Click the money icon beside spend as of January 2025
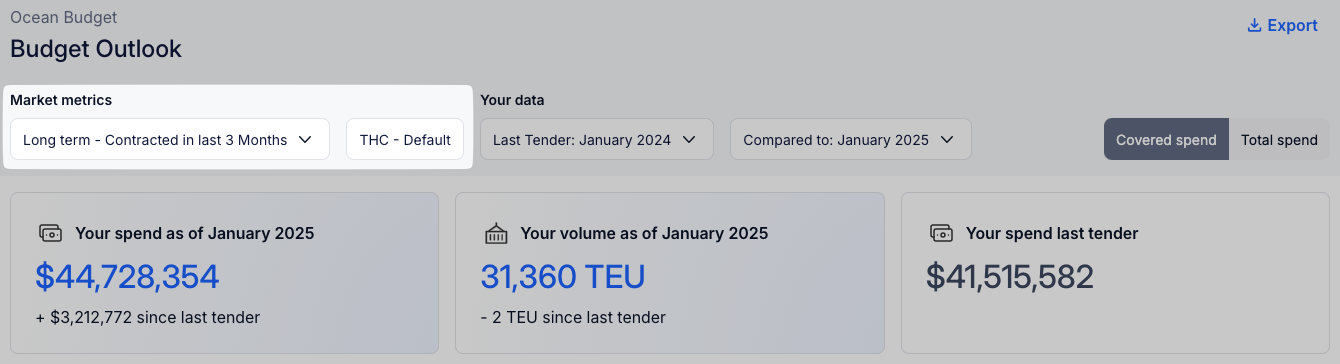 pos(50,233)
